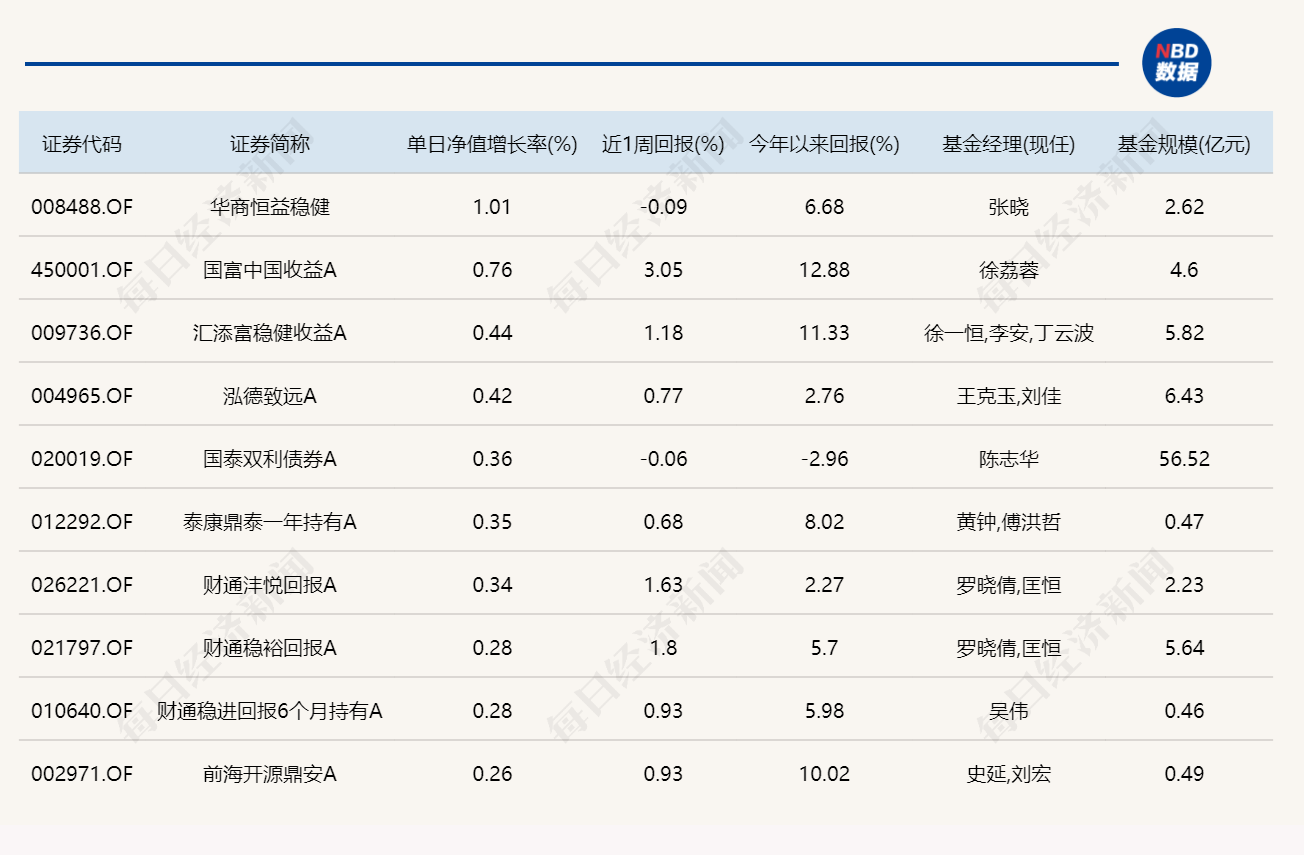This screenshot has width=1304, height=855.
Task: Click fund code 020019.OF
Action: point(82,459)
